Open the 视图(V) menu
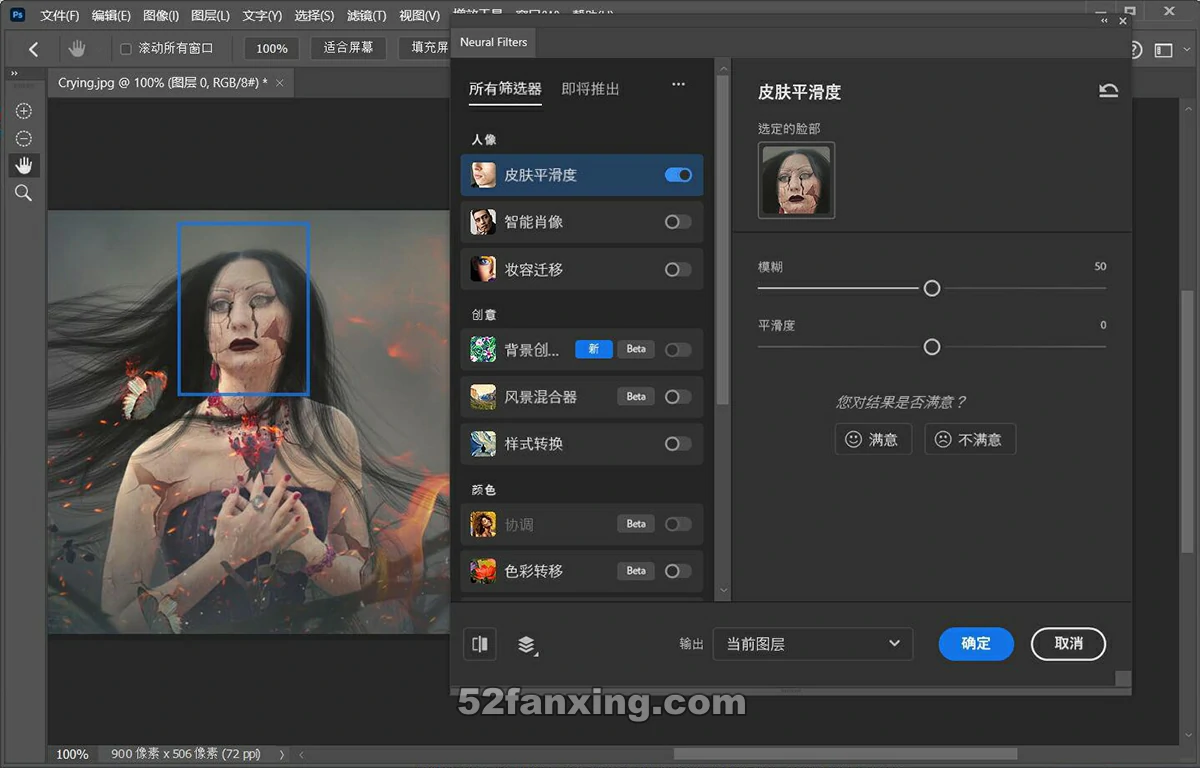The height and width of the screenshot is (768, 1200). [419, 15]
